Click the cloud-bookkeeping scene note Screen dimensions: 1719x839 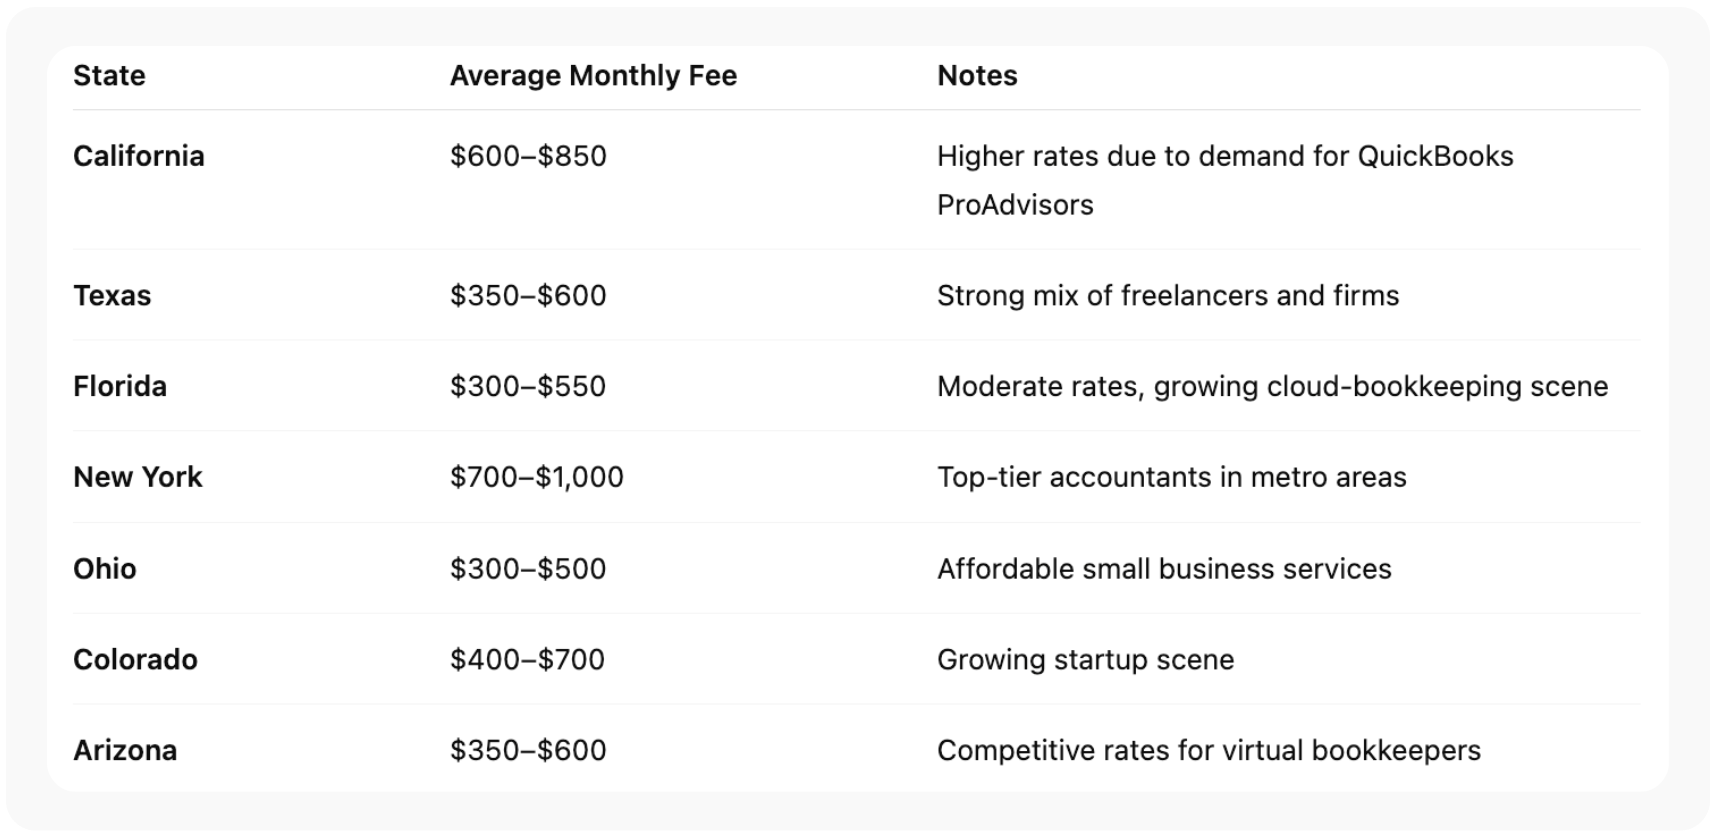(x=1272, y=387)
